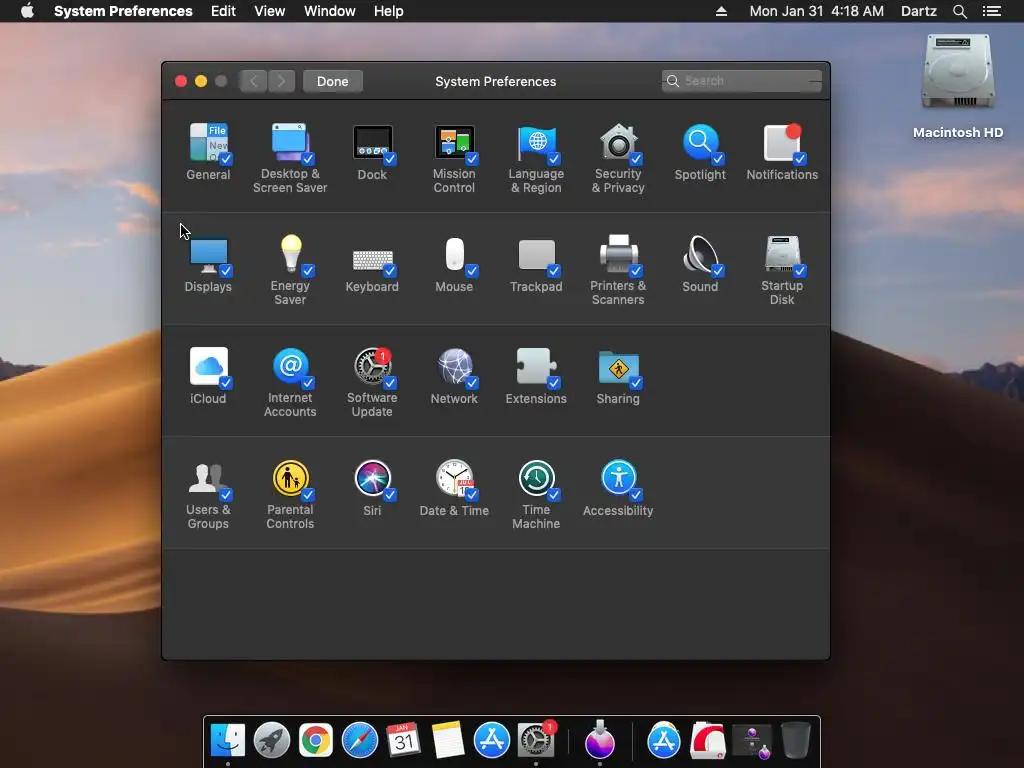The height and width of the screenshot is (768, 1024).
Task: Open the Window menu
Action: point(330,11)
